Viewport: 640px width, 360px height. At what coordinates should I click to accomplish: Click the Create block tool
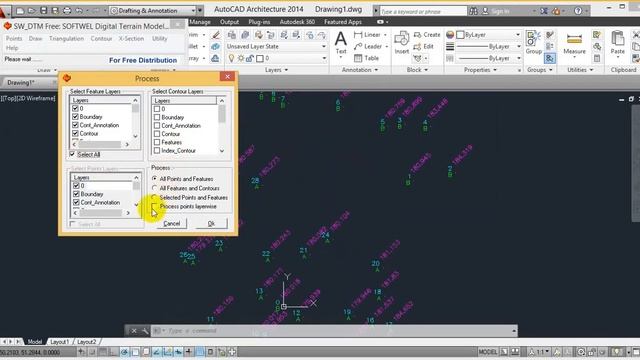[427, 35]
